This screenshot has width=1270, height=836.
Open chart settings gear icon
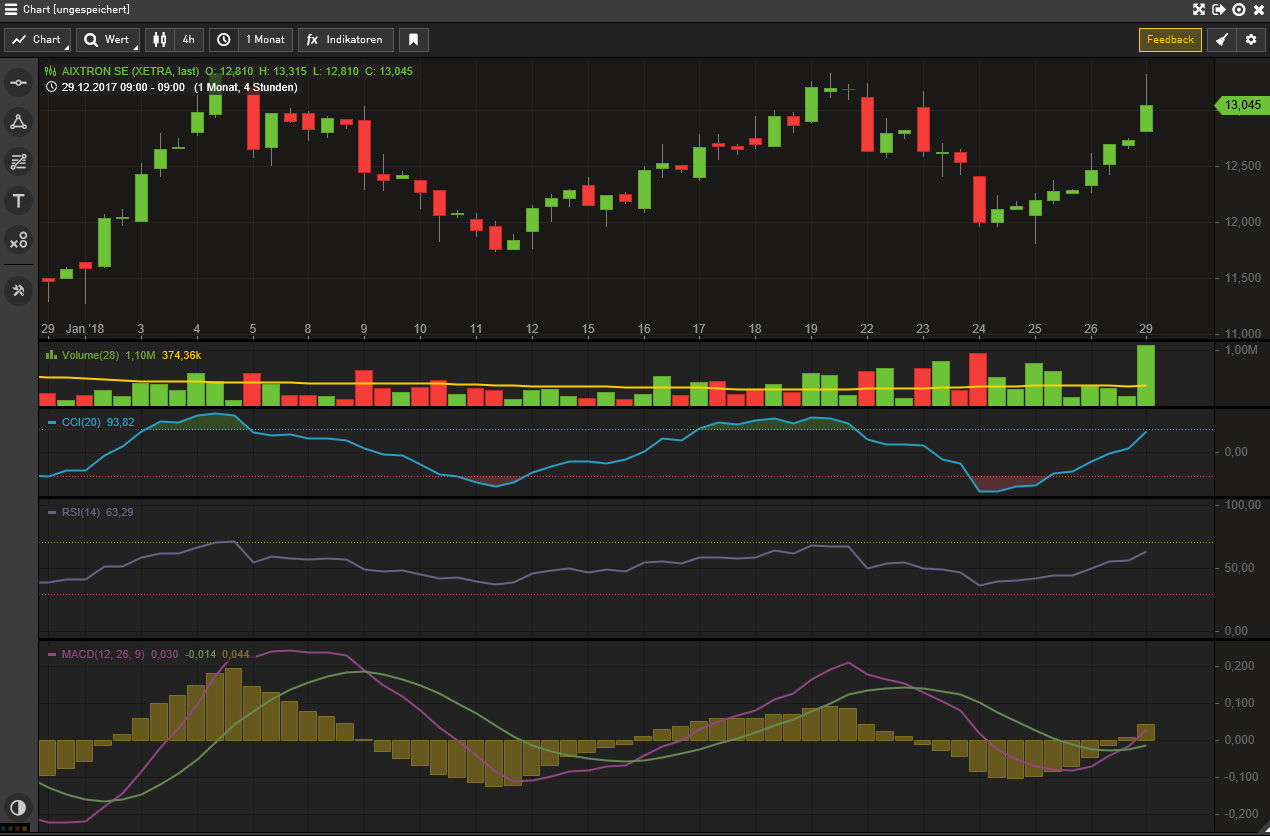coord(1250,40)
